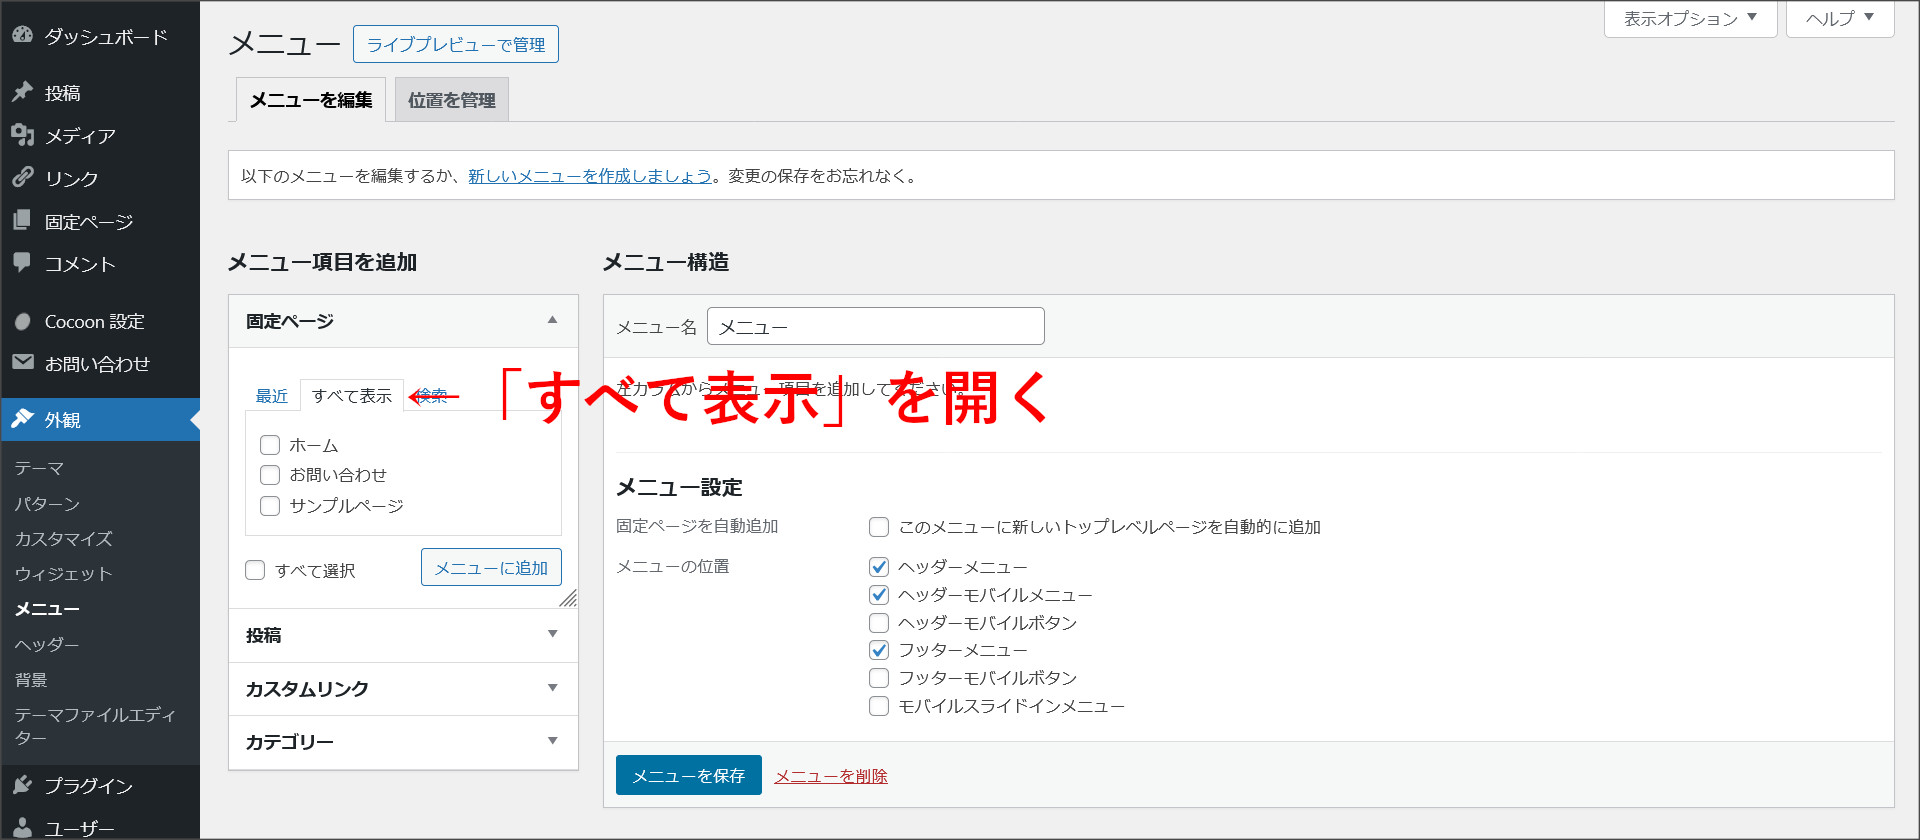Collapse the 固定ページ panel arrow
Screen dimensions: 1920x840
552,320
